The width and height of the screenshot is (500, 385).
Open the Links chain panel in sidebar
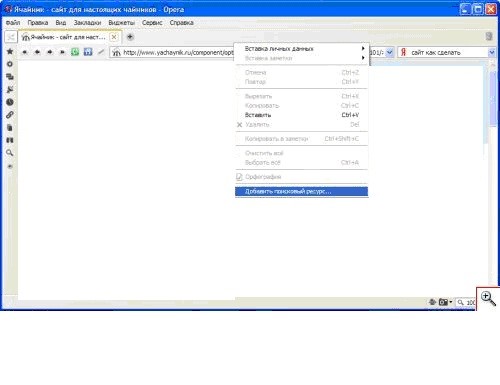pos(10,115)
